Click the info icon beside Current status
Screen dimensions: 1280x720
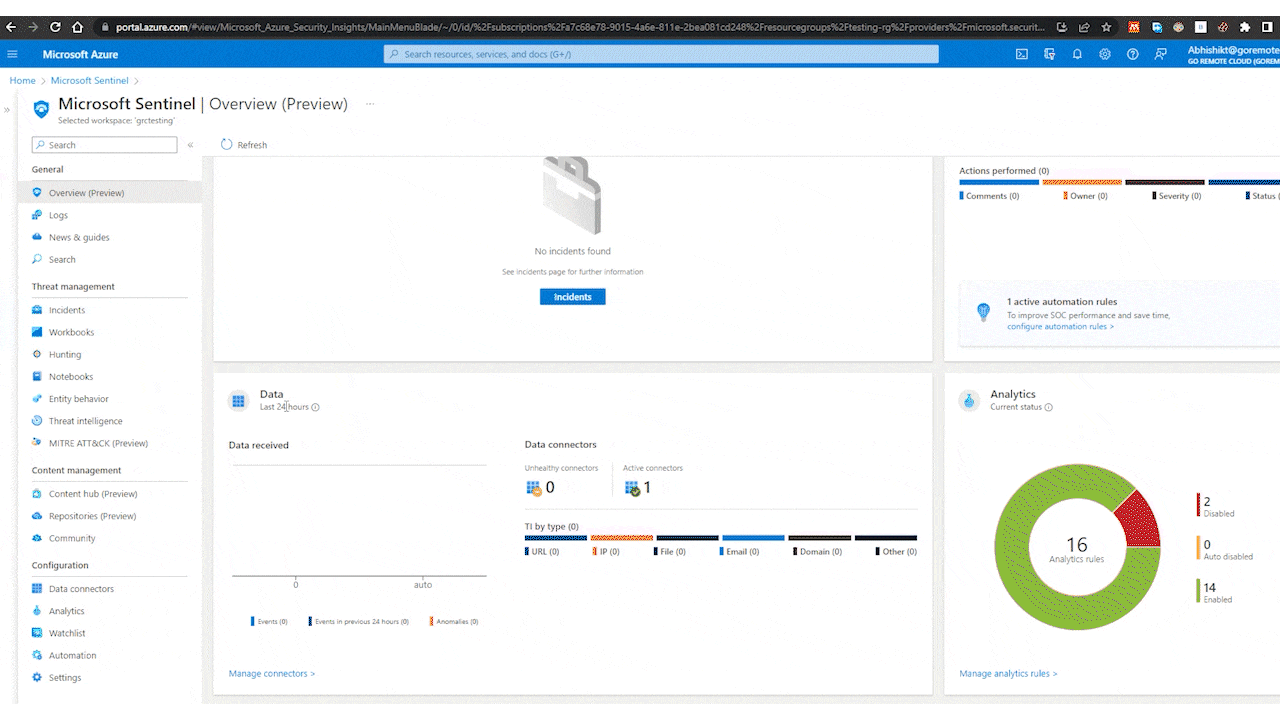(x=1048, y=407)
